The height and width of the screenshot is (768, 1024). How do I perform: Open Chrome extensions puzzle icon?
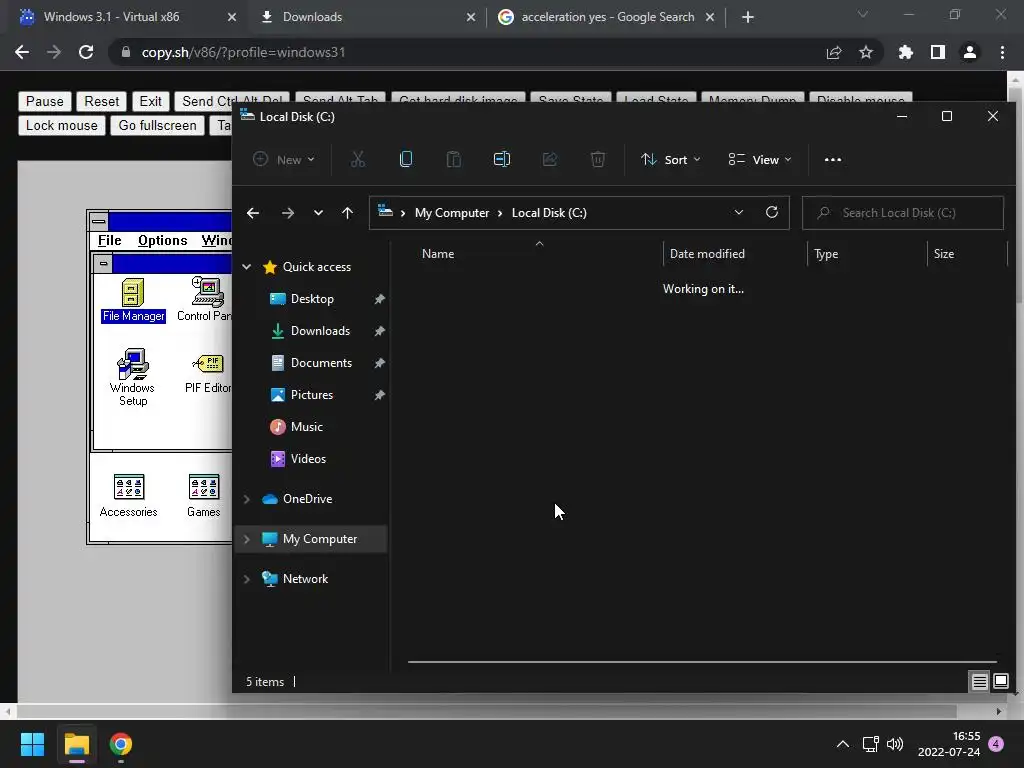point(906,52)
